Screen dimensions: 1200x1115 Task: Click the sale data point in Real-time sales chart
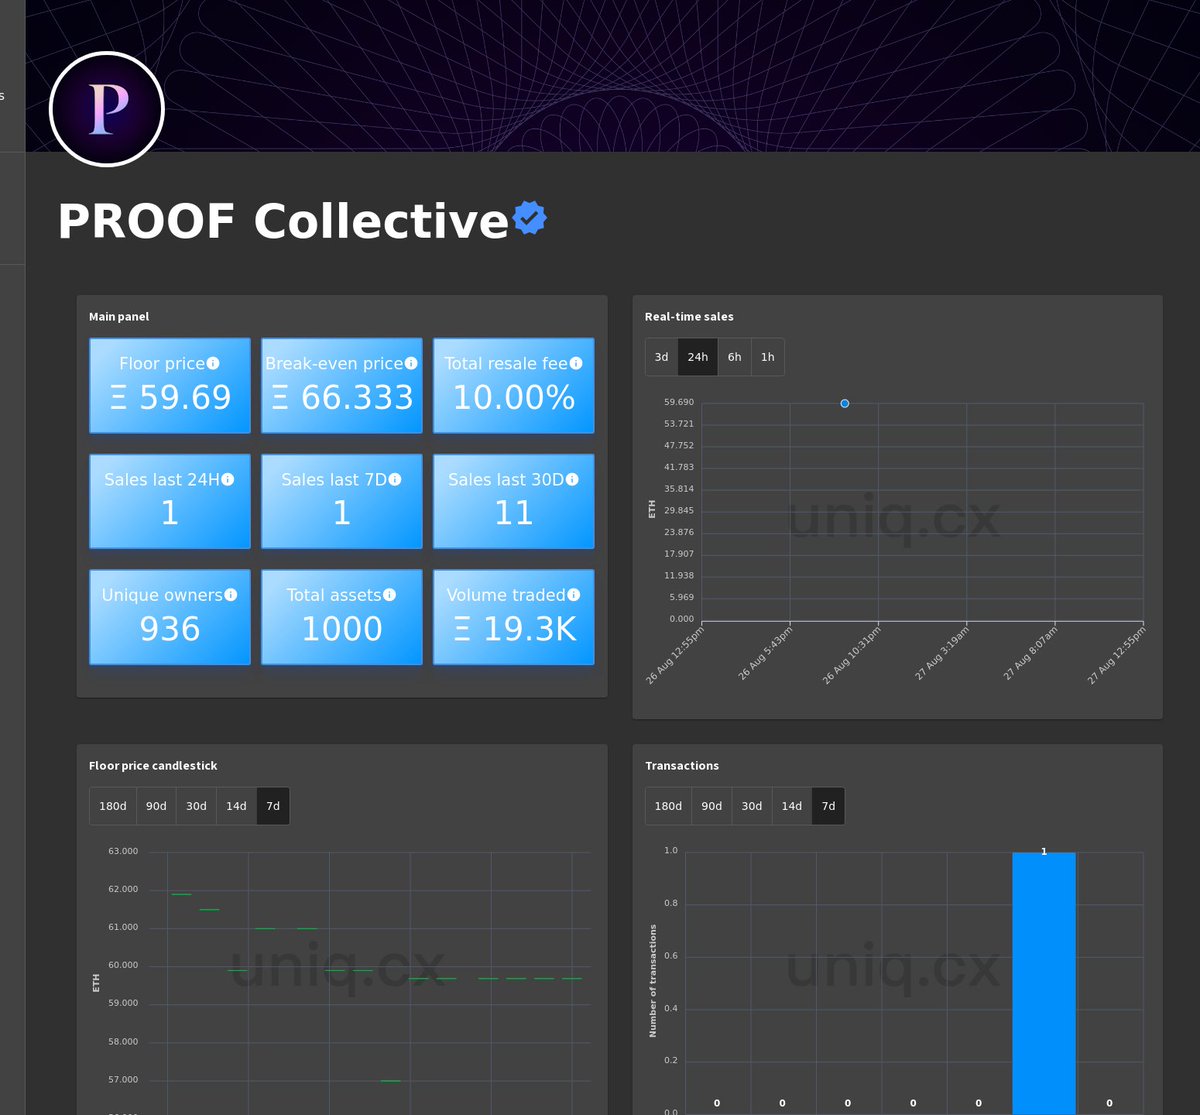(x=845, y=403)
